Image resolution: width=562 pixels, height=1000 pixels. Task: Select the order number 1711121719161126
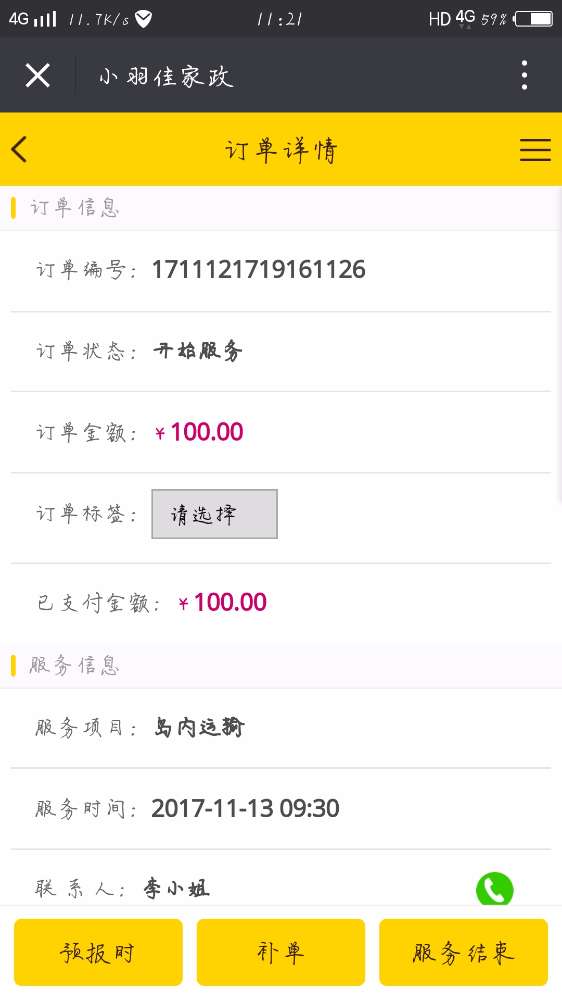(258, 270)
